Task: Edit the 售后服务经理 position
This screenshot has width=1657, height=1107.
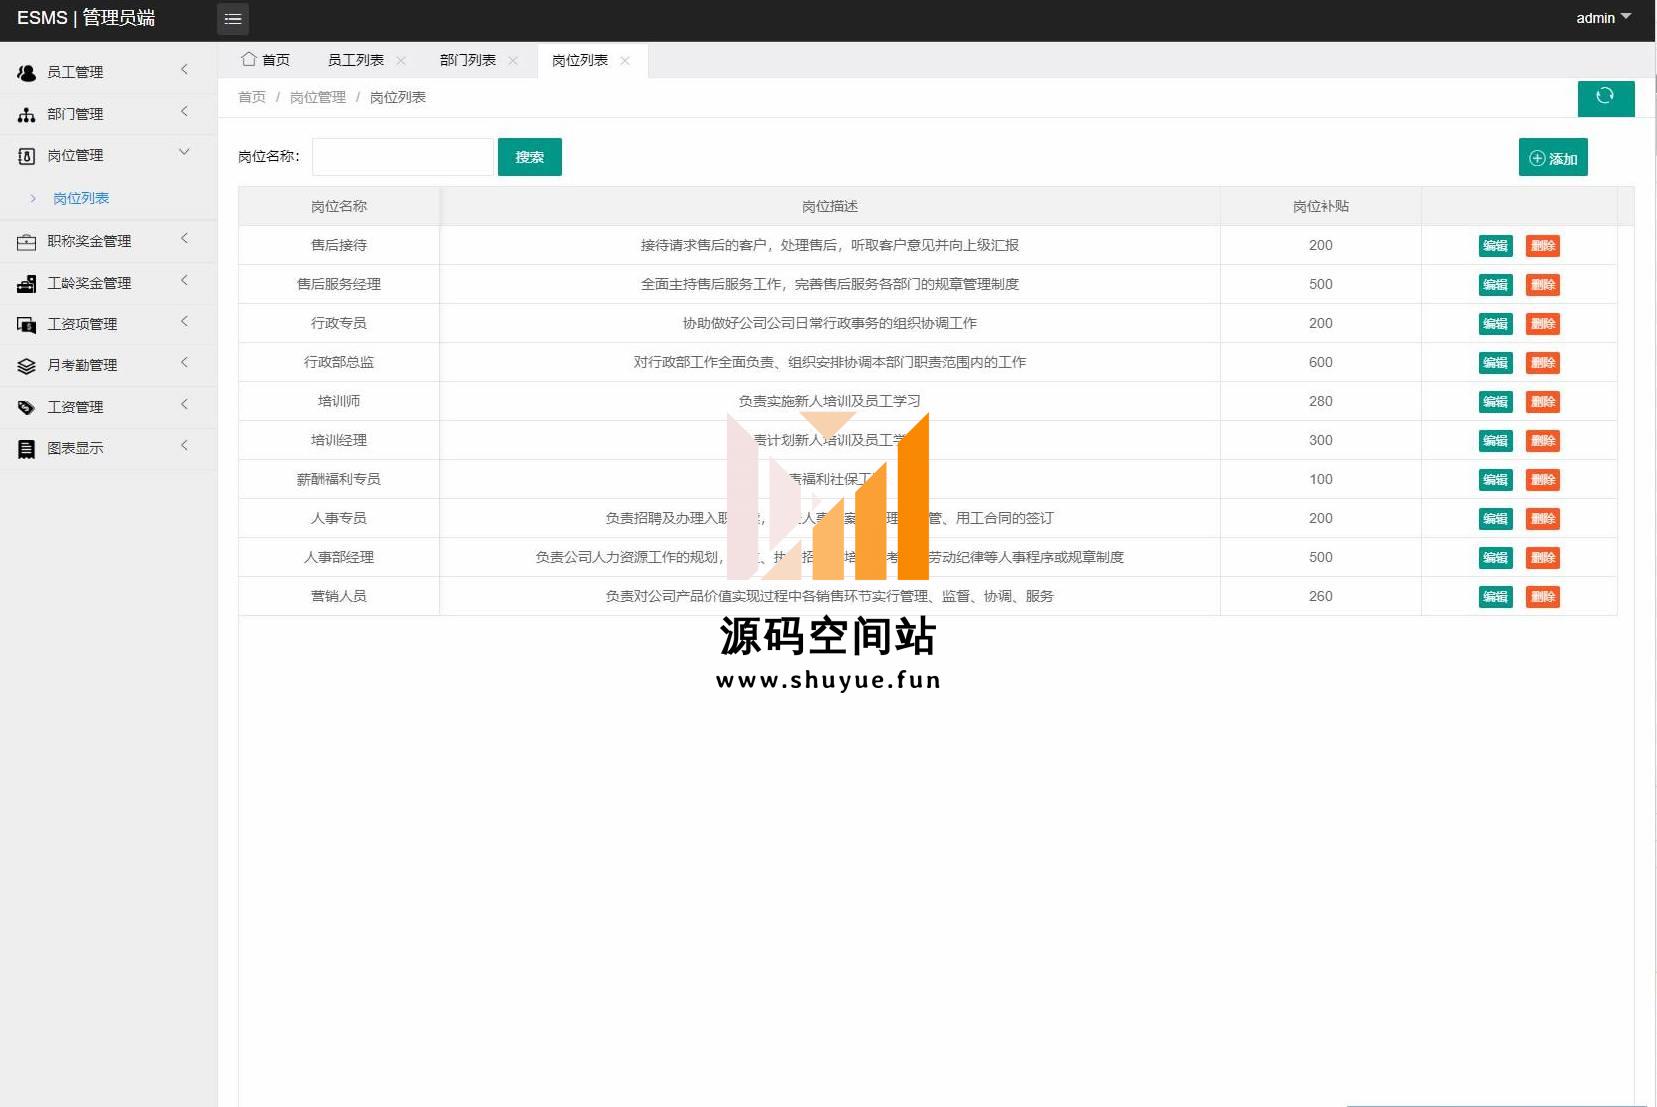Action: (1496, 285)
